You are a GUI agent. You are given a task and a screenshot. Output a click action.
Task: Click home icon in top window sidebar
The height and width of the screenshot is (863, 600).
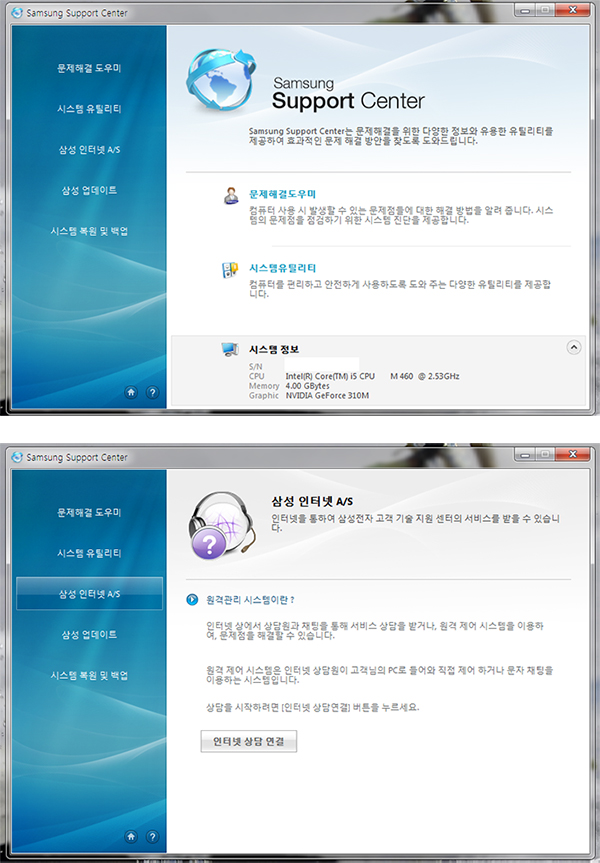[131, 392]
